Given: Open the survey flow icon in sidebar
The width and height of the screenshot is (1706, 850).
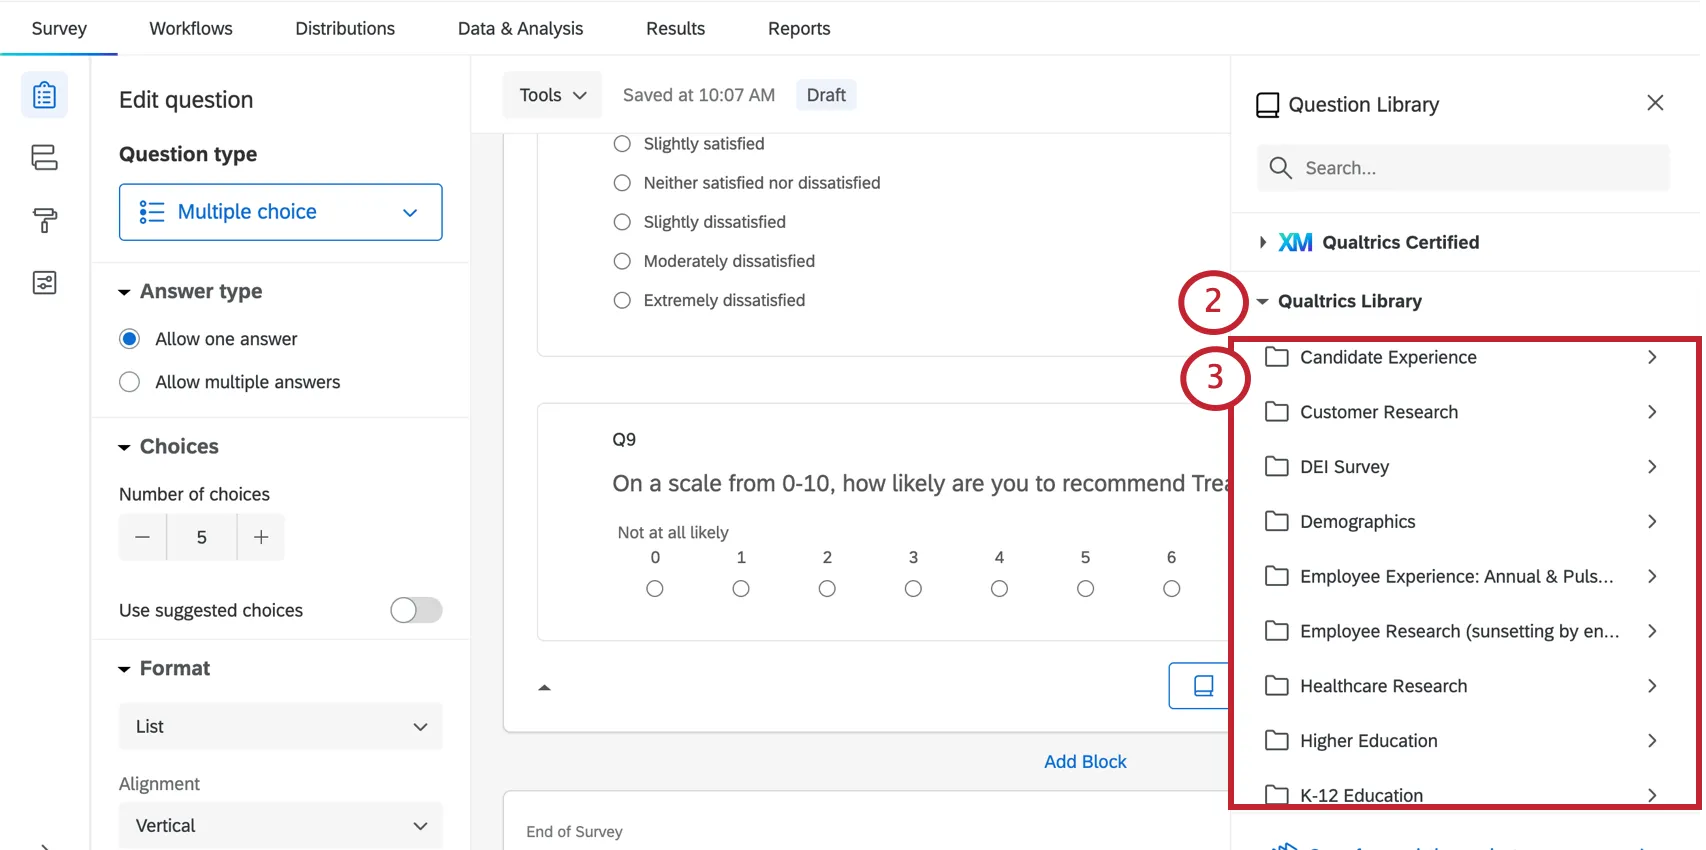Looking at the screenshot, I should [44, 157].
